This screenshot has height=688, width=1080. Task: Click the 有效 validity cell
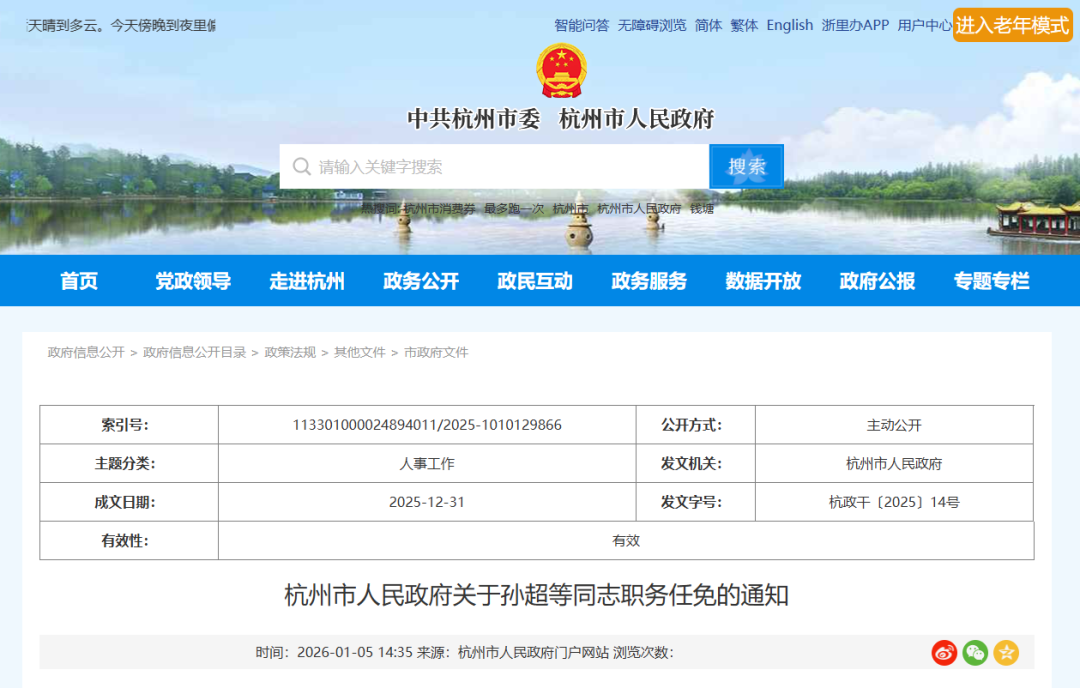[626, 541]
